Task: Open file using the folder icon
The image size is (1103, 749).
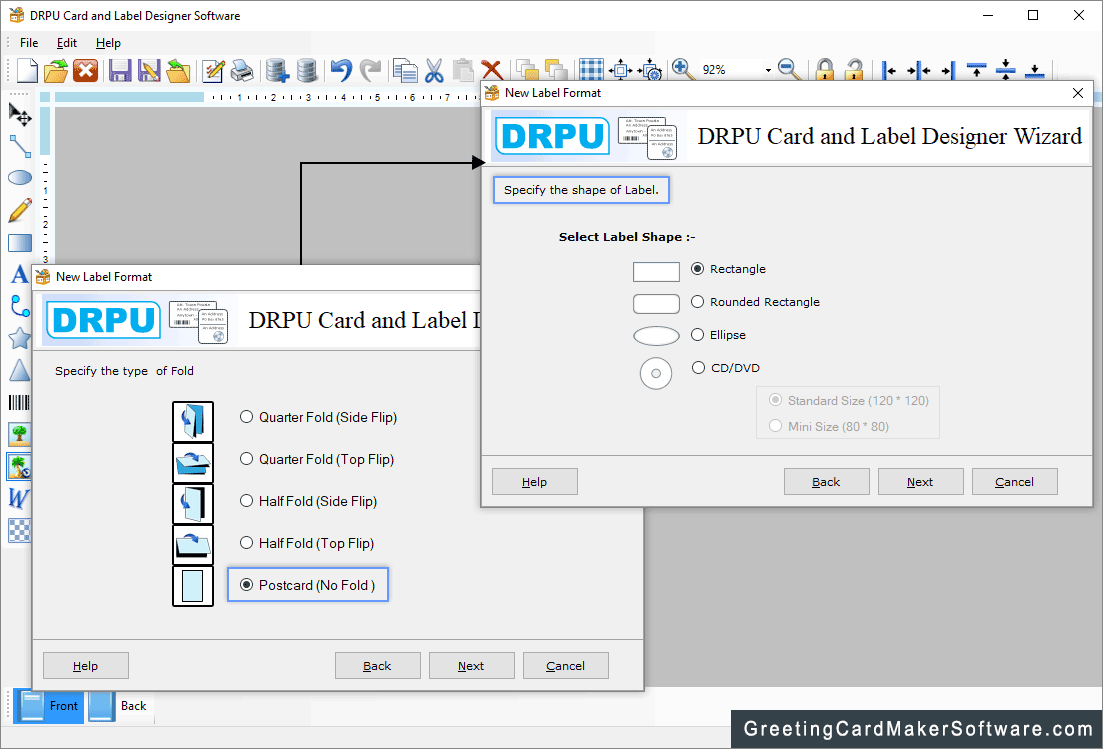Action: pyautogui.click(x=56, y=70)
